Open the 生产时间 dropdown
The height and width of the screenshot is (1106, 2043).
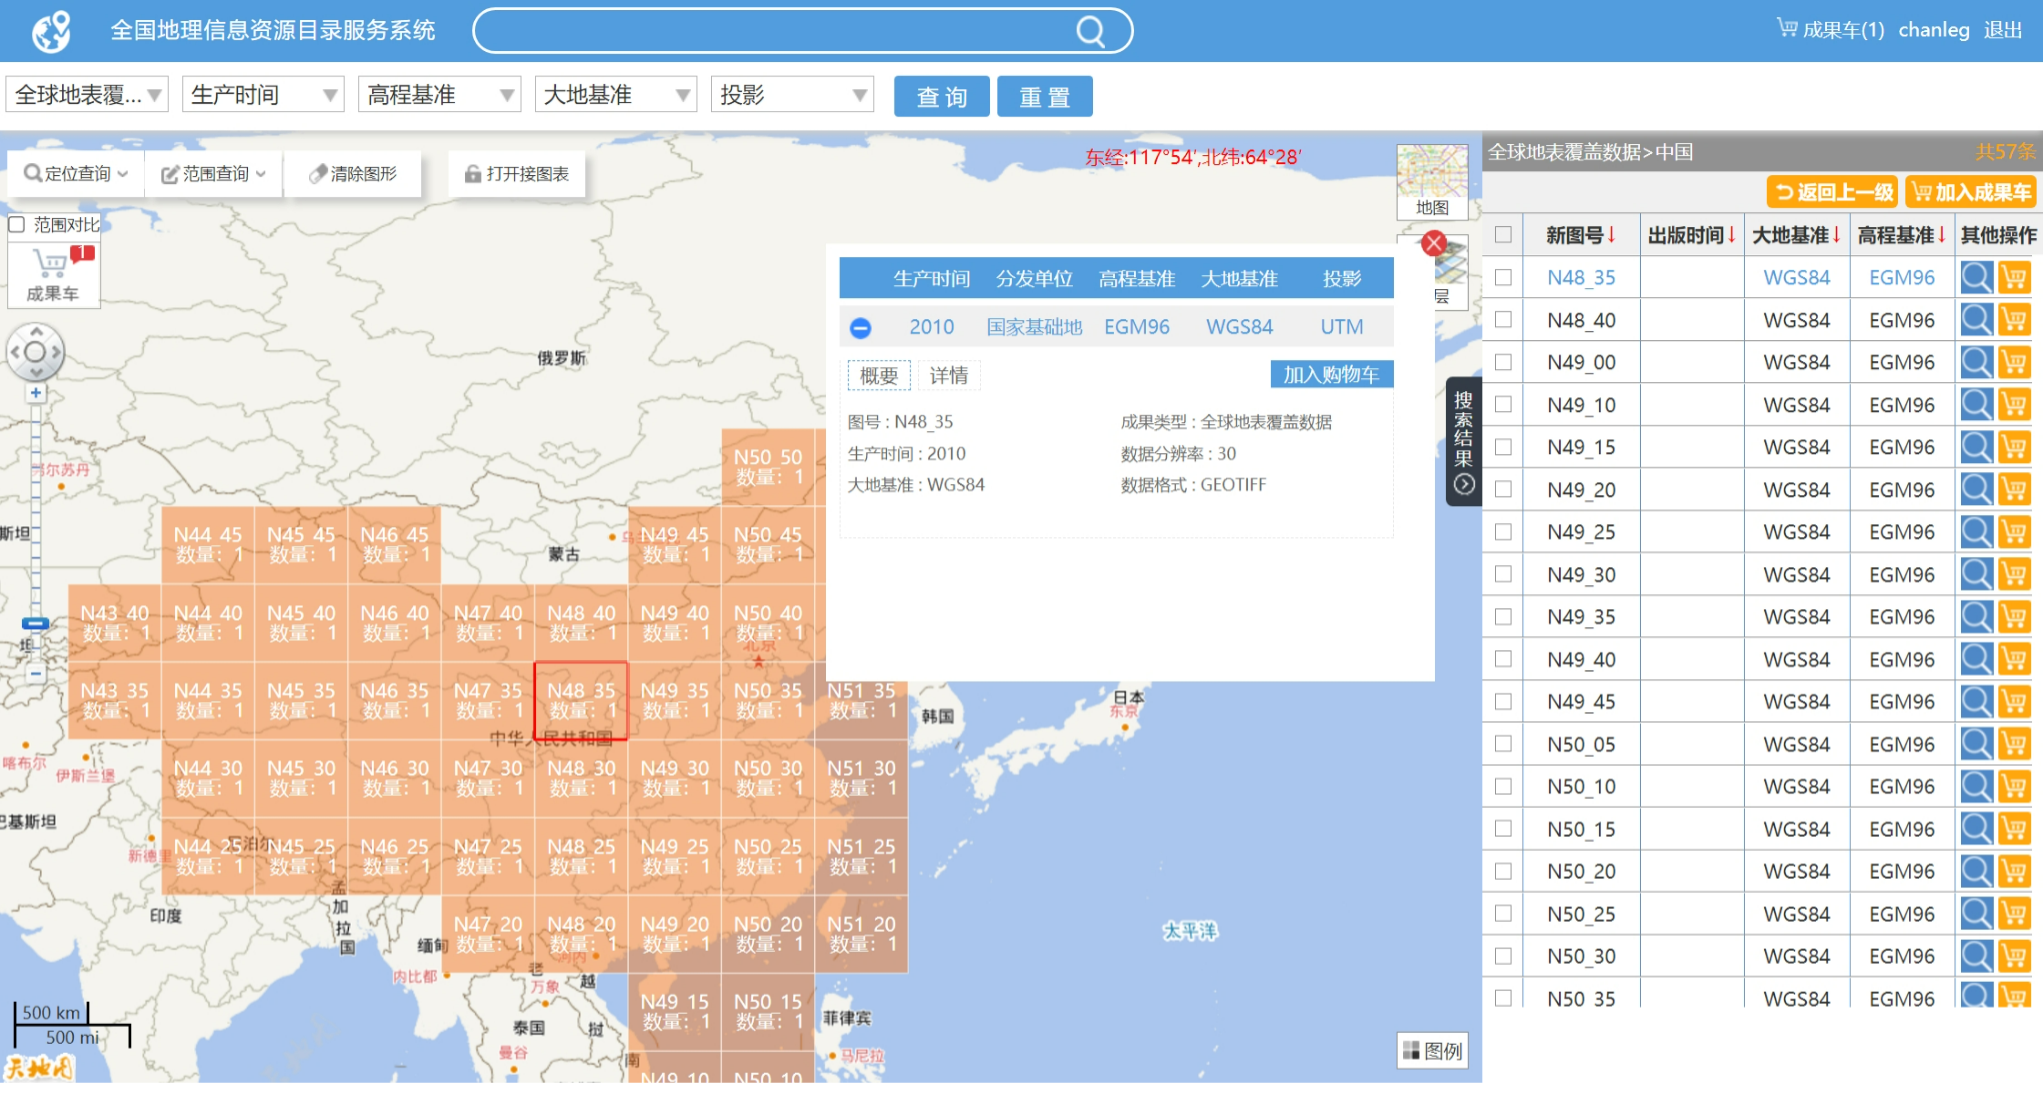coord(262,94)
